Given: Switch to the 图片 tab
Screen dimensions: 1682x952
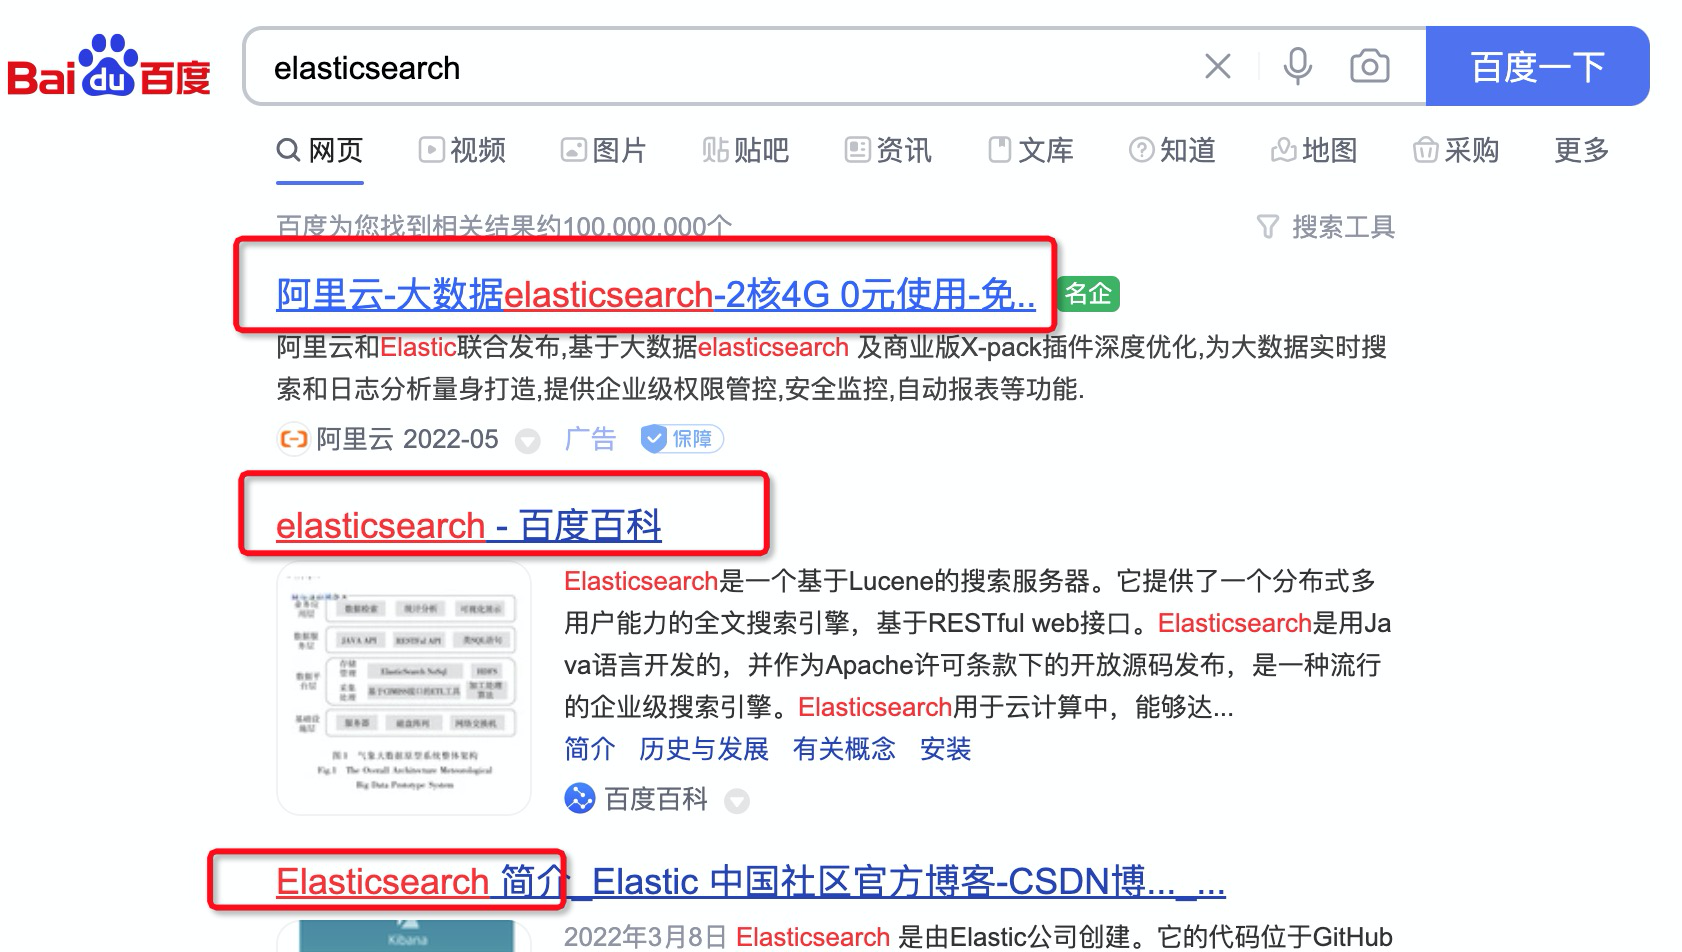Looking at the screenshot, I should [604, 151].
